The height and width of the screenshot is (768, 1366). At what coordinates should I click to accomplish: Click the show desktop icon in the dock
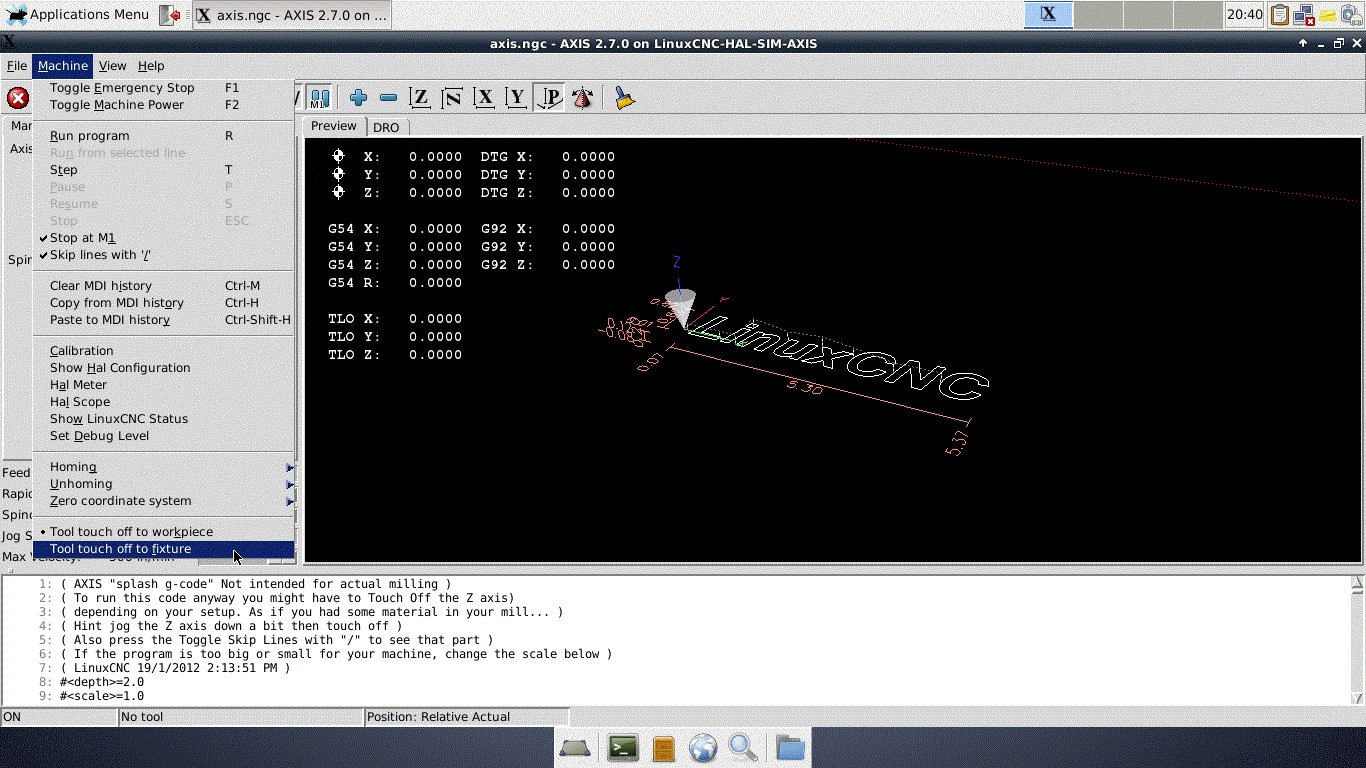click(x=575, y=747)
